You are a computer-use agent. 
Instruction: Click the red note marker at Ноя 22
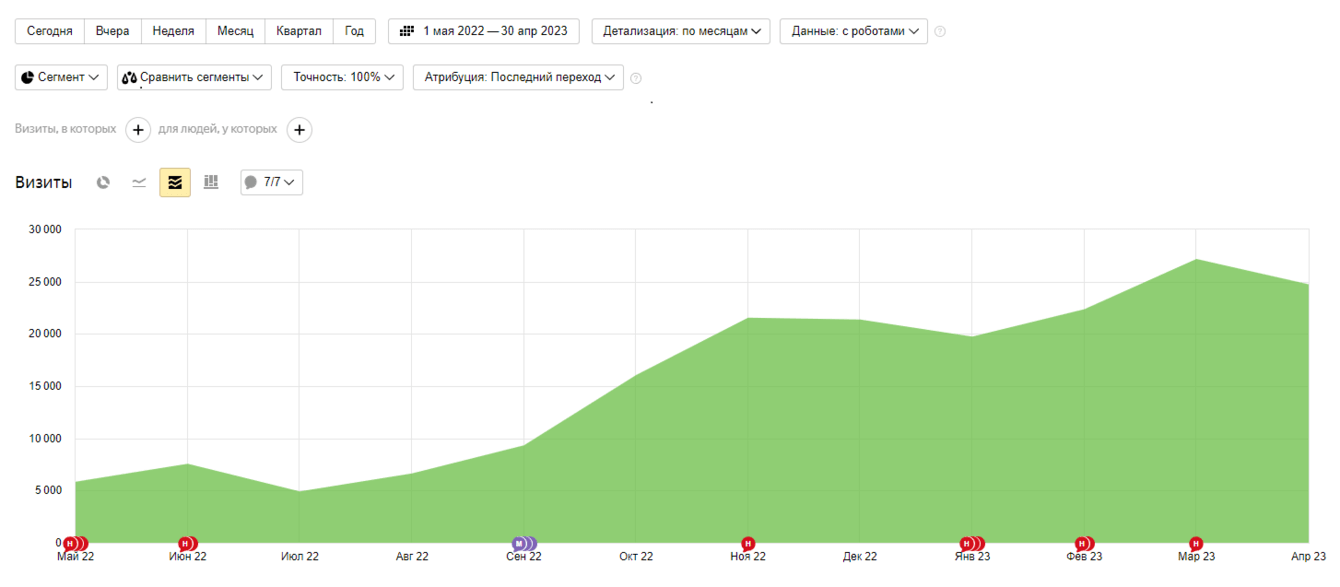tap(748, 543)
